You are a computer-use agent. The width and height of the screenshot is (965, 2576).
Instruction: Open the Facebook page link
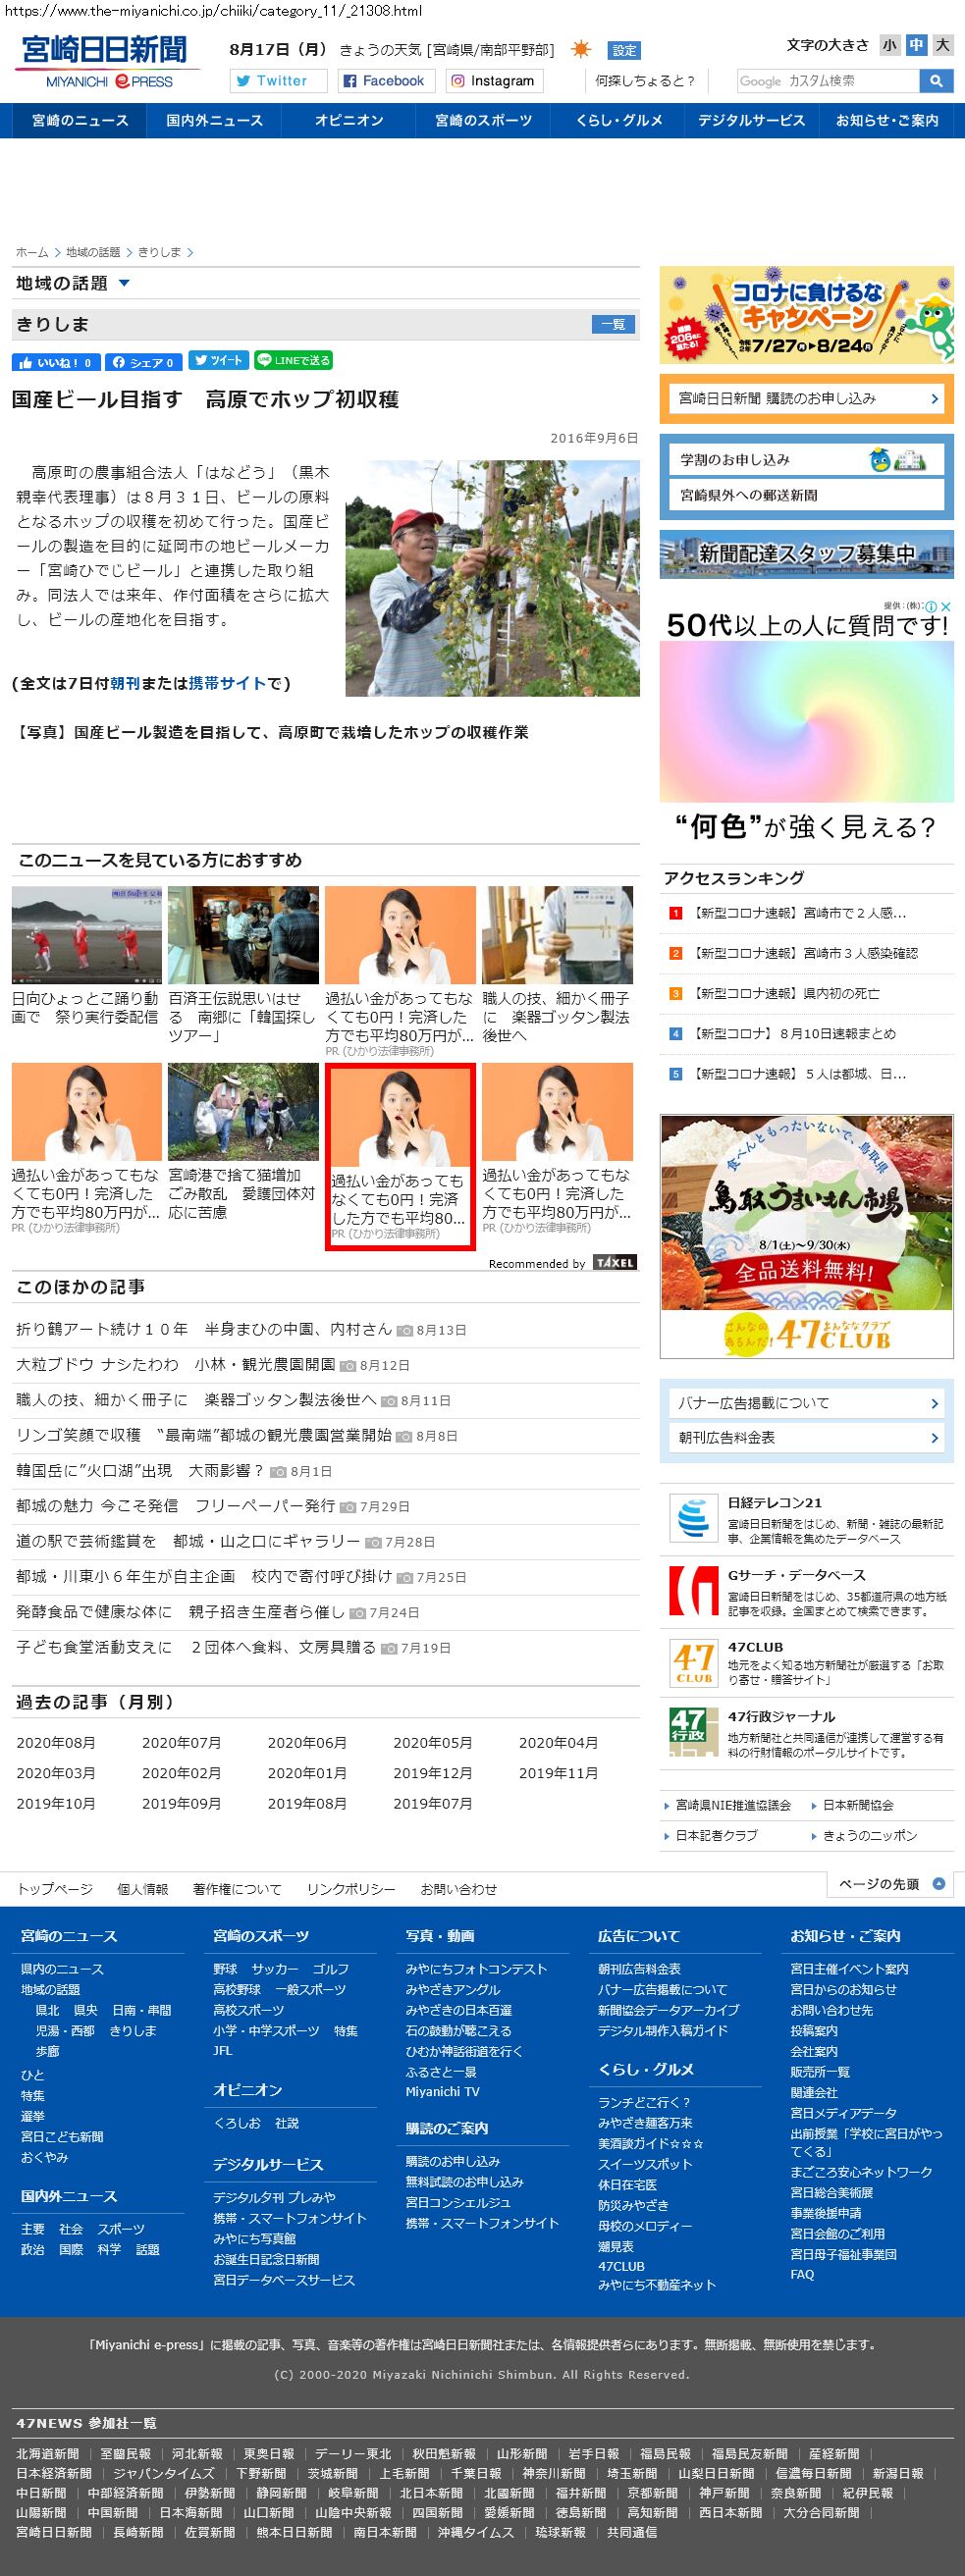[383, 81]
